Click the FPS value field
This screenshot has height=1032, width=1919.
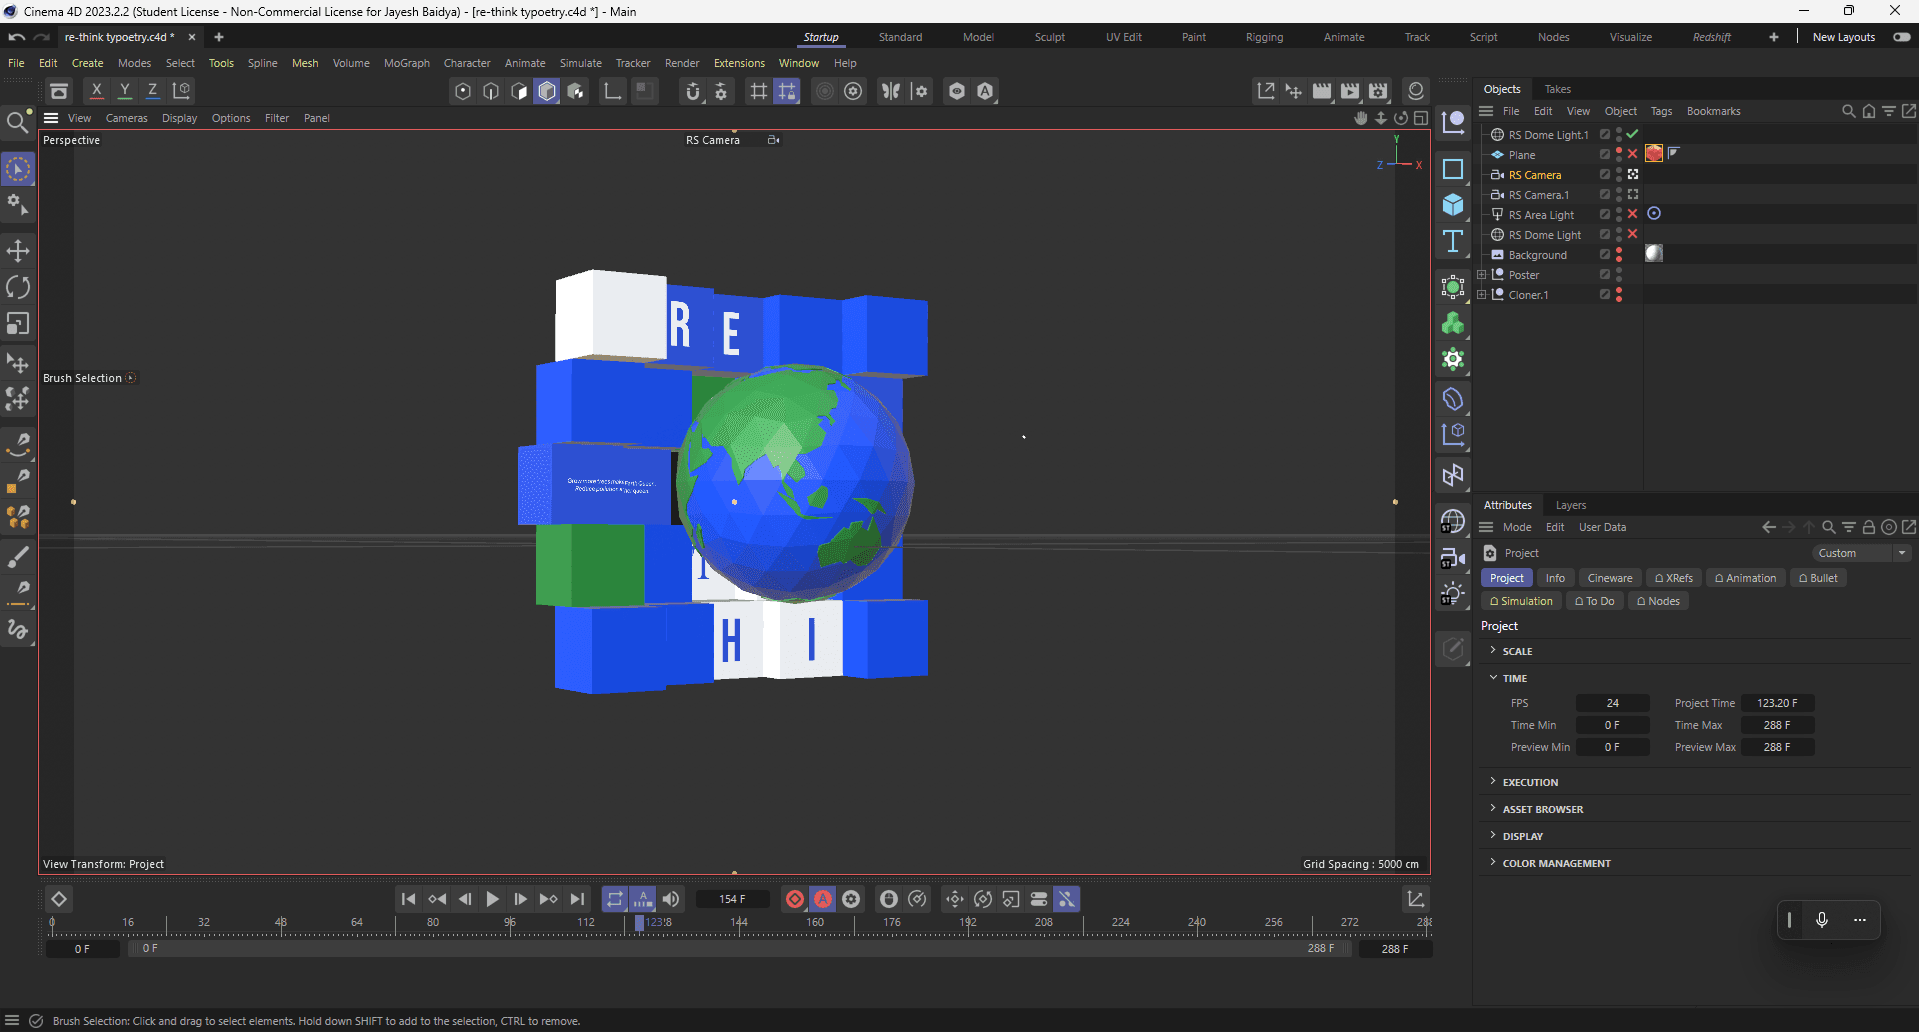pos(1612,703)
